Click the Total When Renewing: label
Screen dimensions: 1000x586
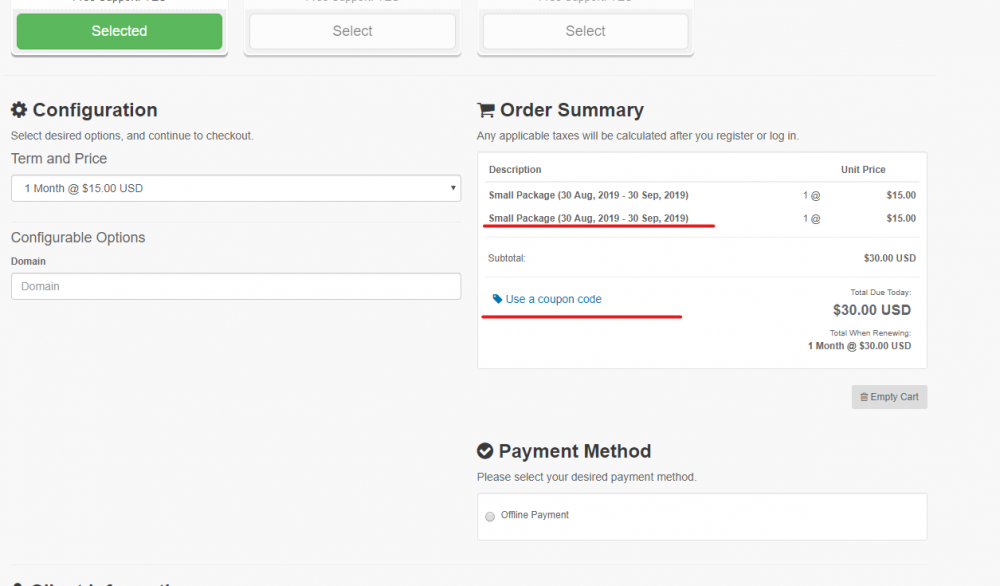pyautogui.click(x=870, y=333)
